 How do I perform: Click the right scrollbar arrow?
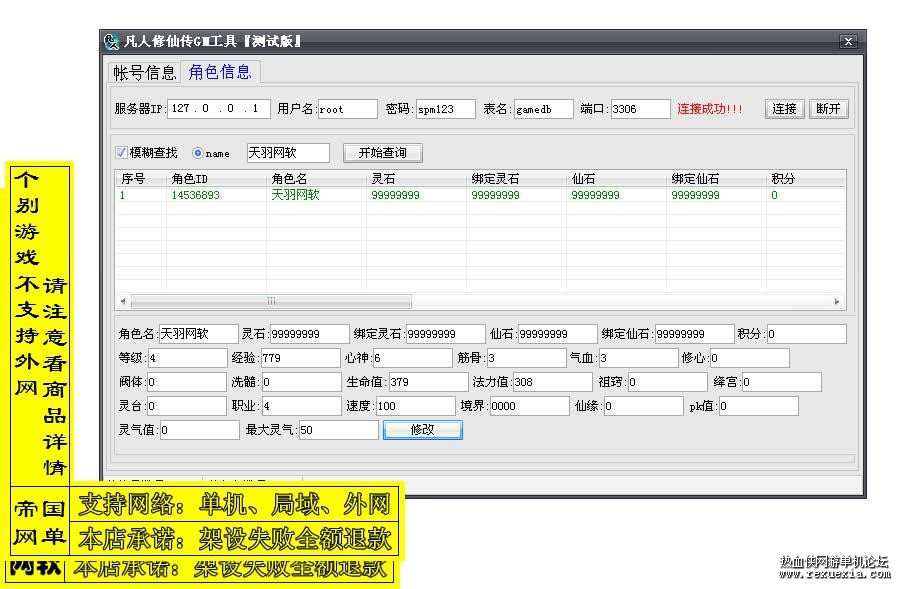coord(837,301)
